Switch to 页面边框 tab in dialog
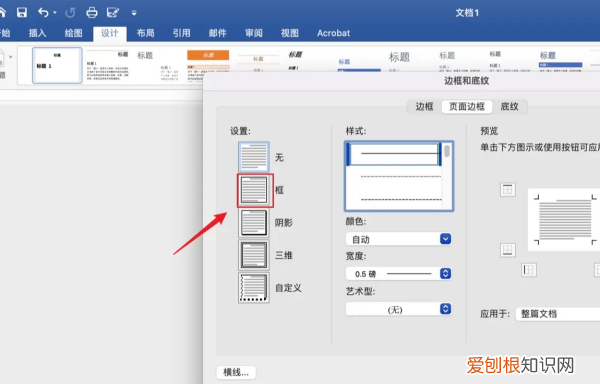600x384 pixels. coord(467,106)
